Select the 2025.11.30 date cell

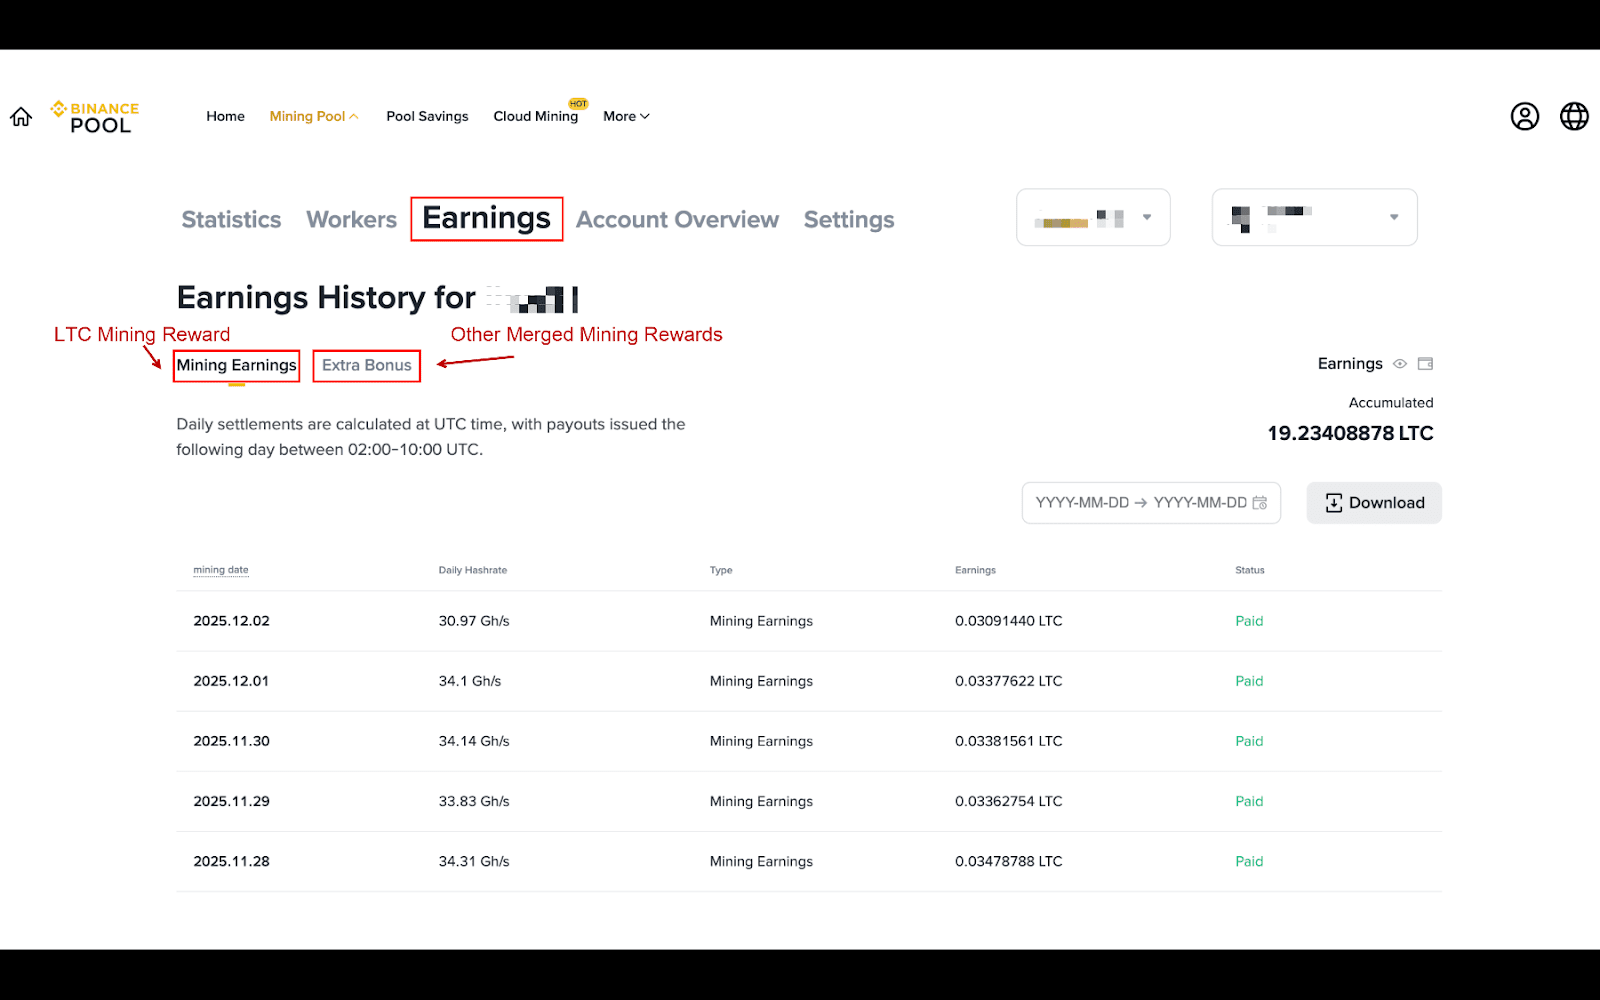pyautogui.click(x=231, y=741)
